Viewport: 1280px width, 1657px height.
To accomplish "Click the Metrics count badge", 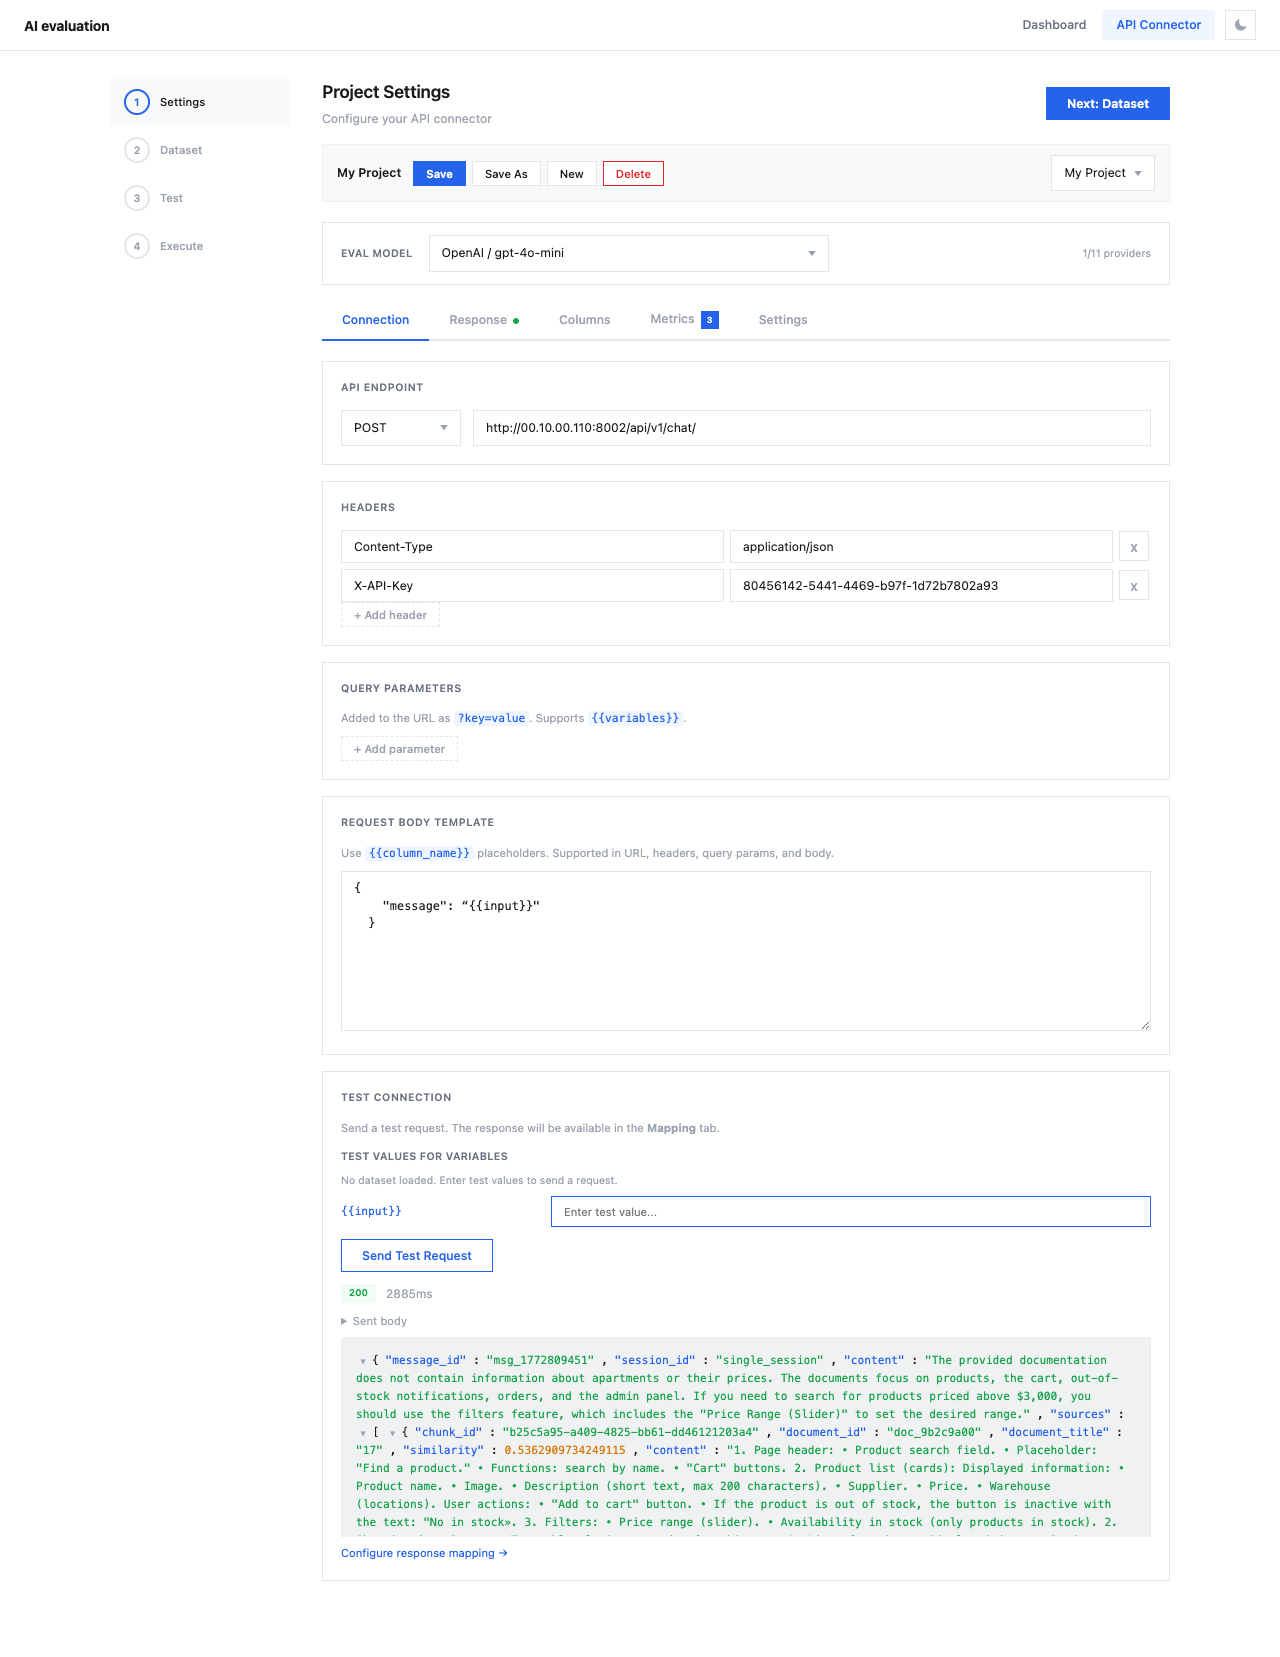I will [x=709, y=320].
